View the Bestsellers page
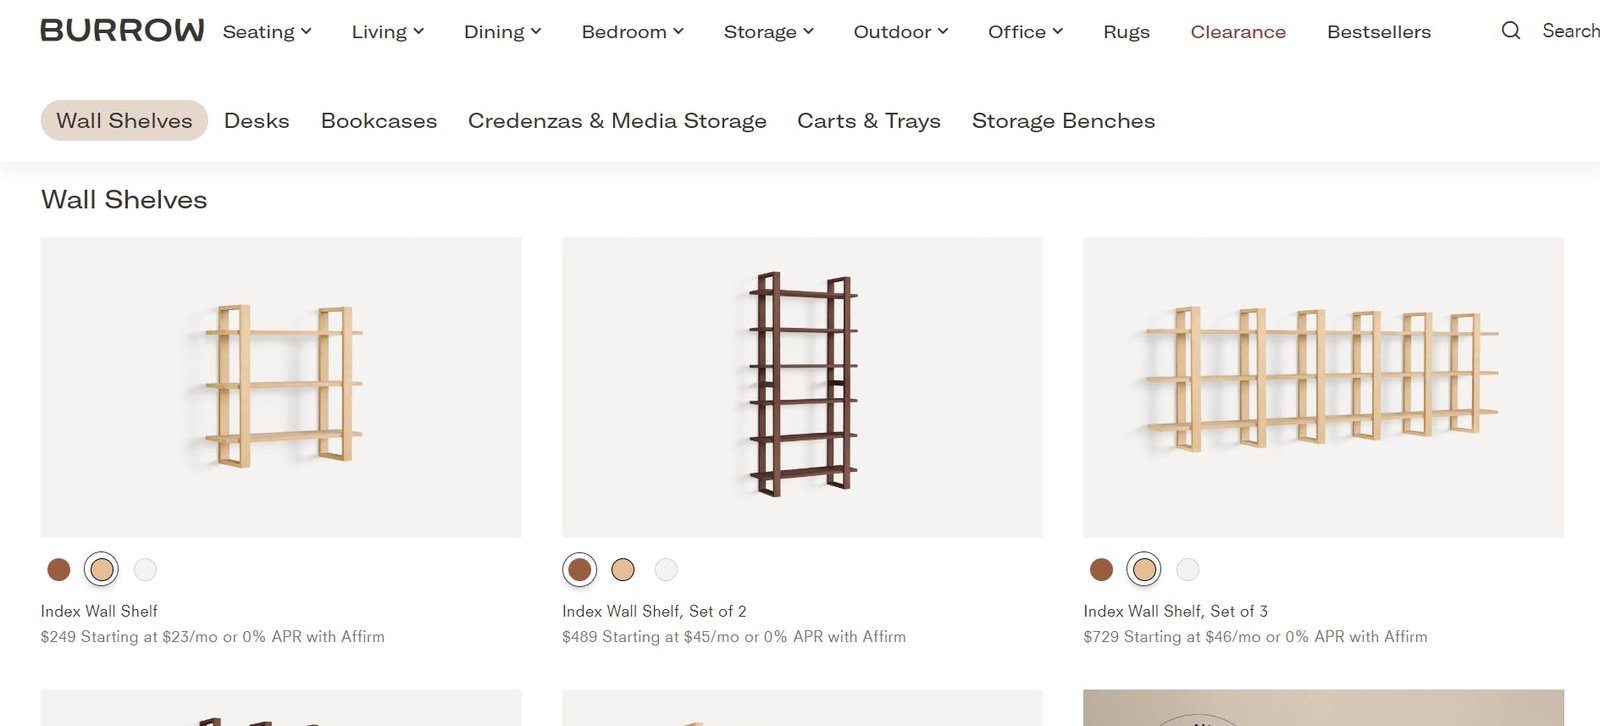Viewport: 1600px width, 726px height. pyautogui.click(x=1378, y=31)
